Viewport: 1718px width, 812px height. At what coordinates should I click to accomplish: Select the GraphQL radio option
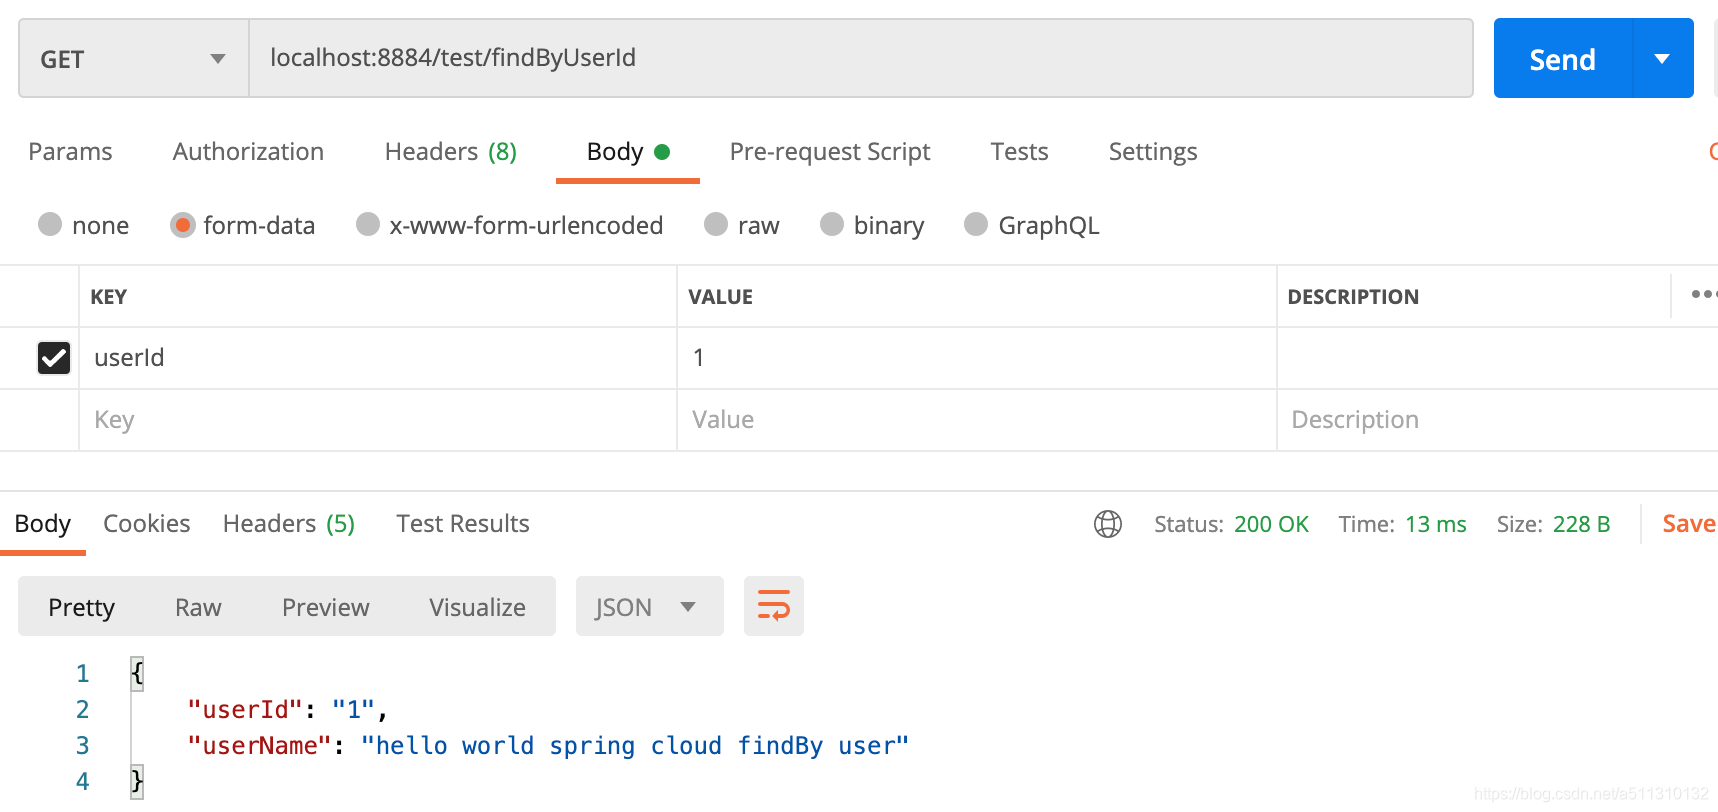pyautogui.click(x=976, y=224)
